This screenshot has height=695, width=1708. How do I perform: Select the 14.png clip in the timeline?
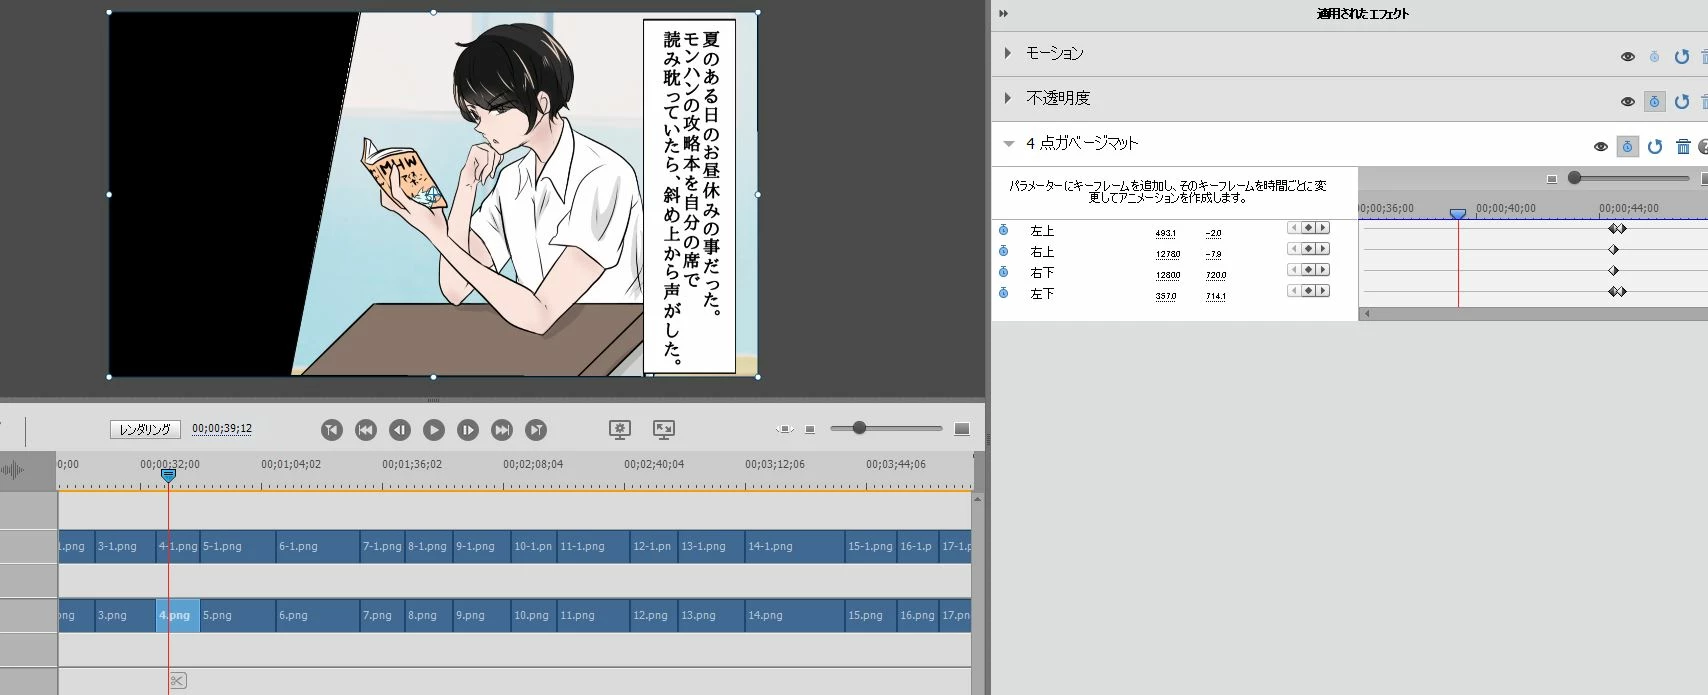click(795, 615)
